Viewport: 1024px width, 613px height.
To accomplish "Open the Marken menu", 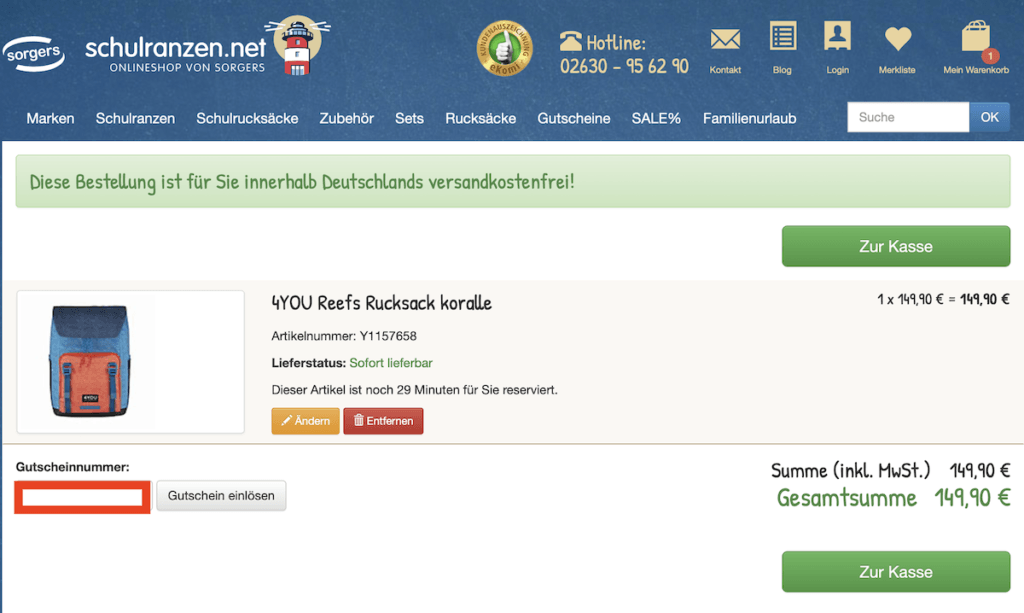I will (50, 118).
